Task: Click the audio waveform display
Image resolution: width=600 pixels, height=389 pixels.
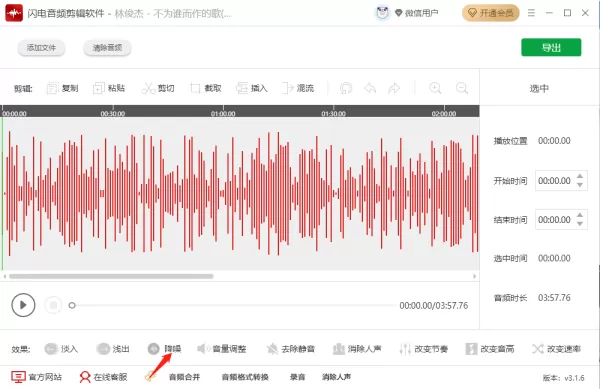Action: (240, 194)
